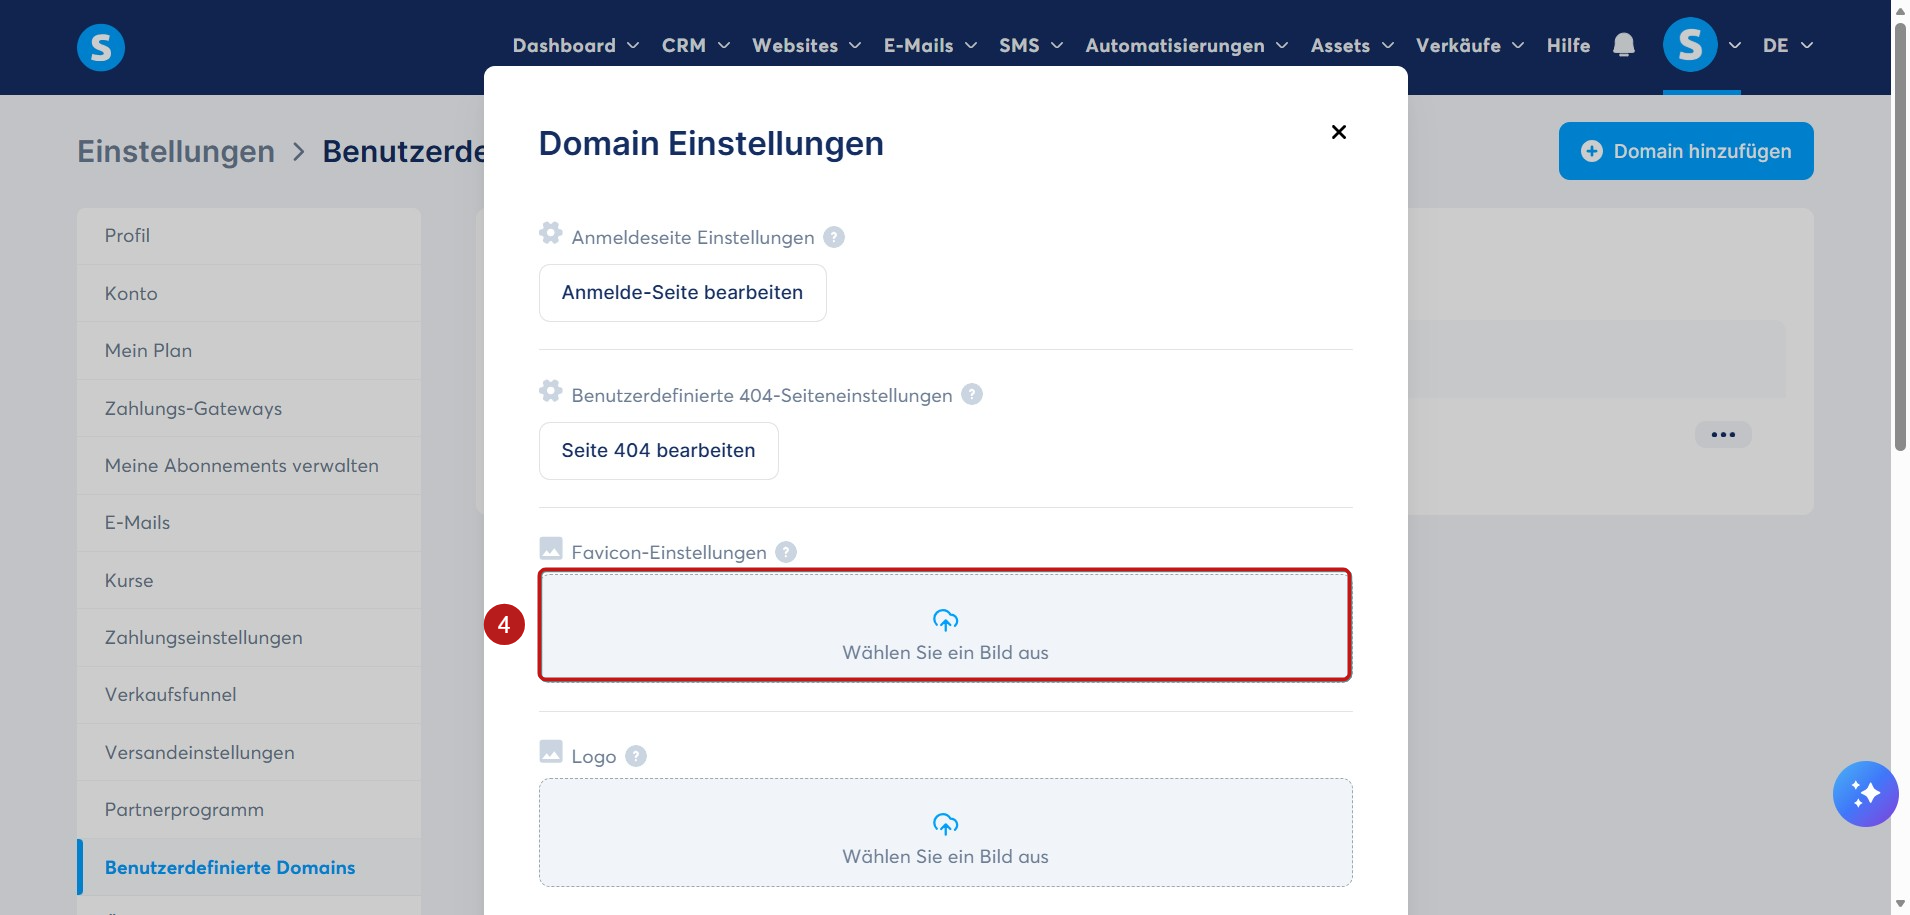Screen dimensions: 1910x915
Task: Open Kurse settings
Action: point(249,581)
